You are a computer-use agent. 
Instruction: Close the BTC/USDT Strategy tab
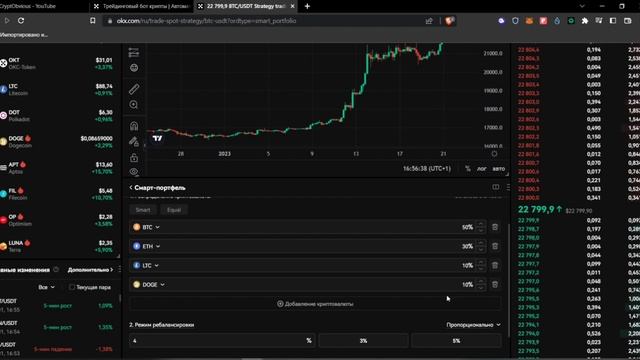292,6
